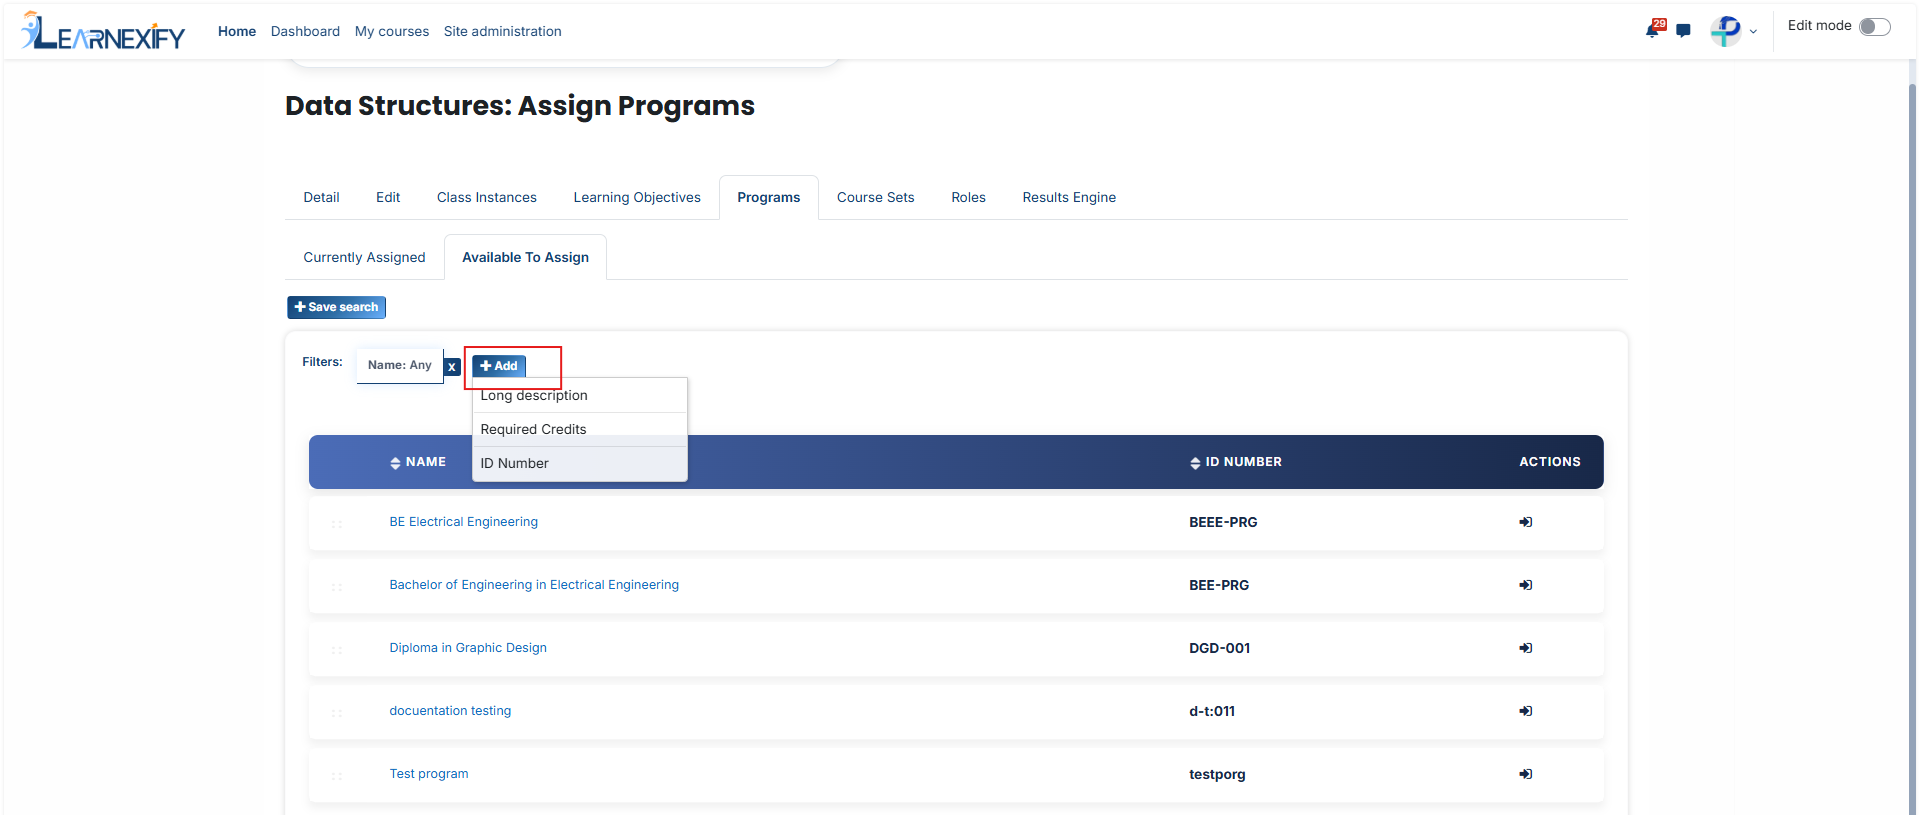Choose Required Credits filter option
Viewport: 1919px width, 815px height.
(x=579, y=429)
